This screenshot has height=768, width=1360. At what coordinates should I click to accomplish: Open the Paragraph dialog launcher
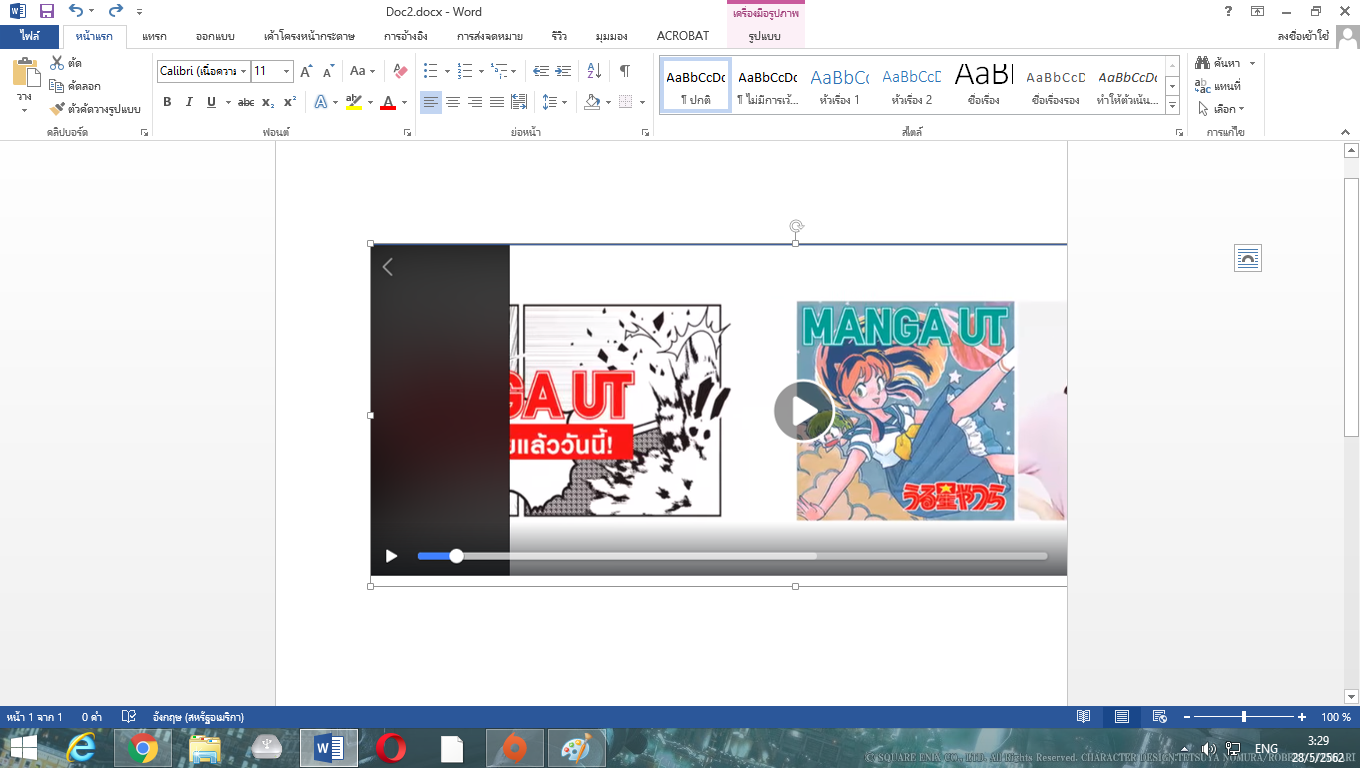click(647, 132)
